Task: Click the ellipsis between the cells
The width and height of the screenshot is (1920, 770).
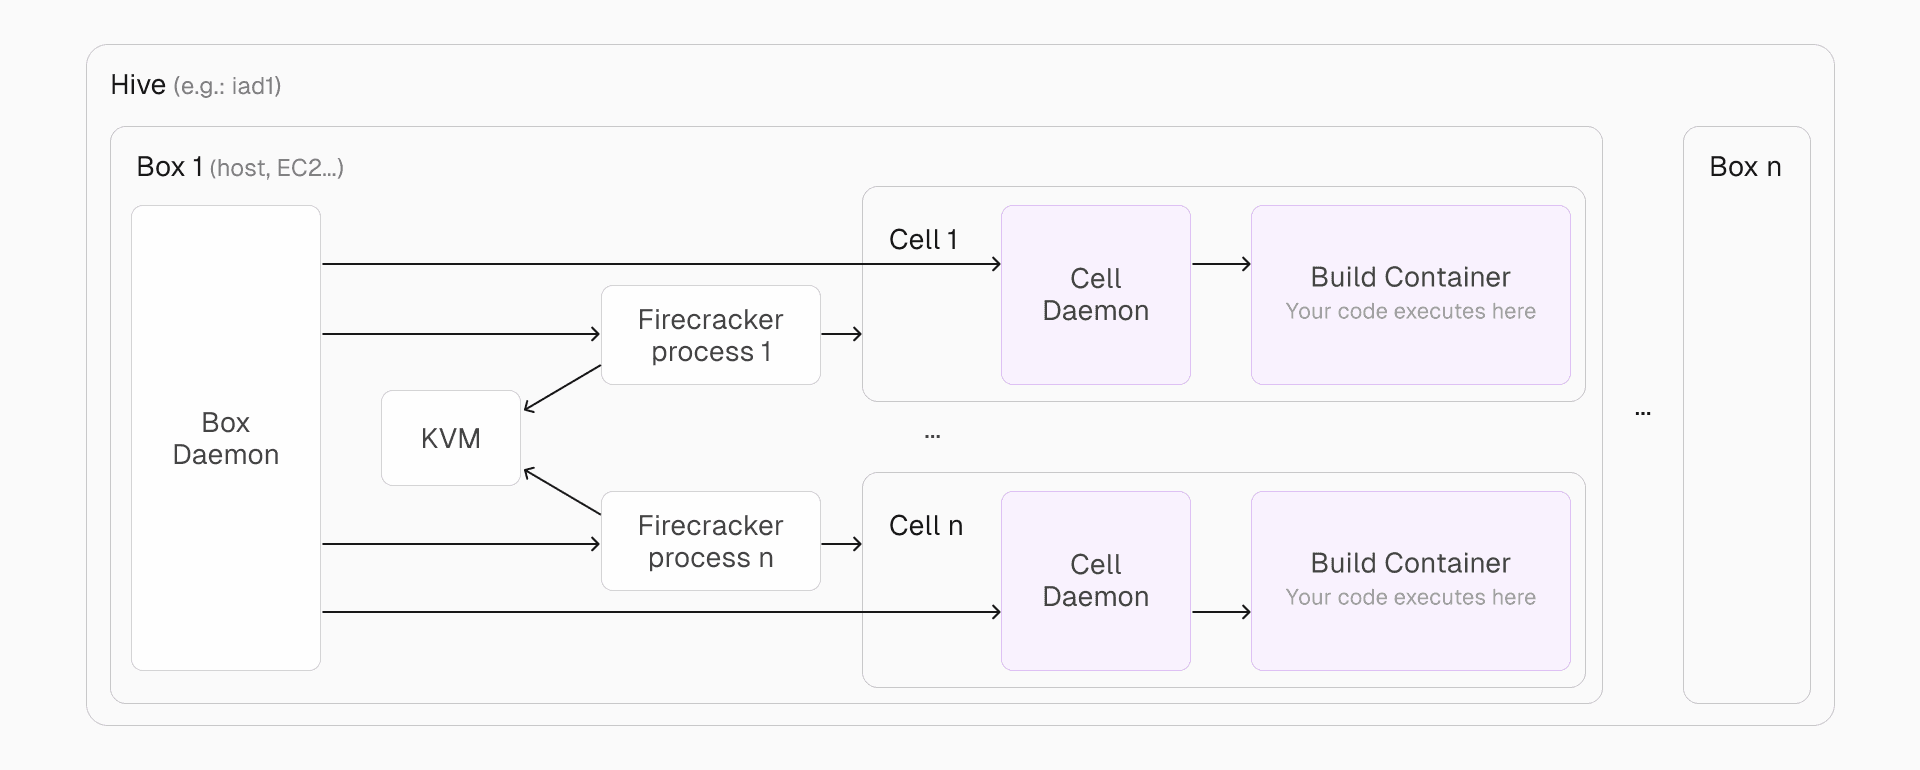Action: 932,436
